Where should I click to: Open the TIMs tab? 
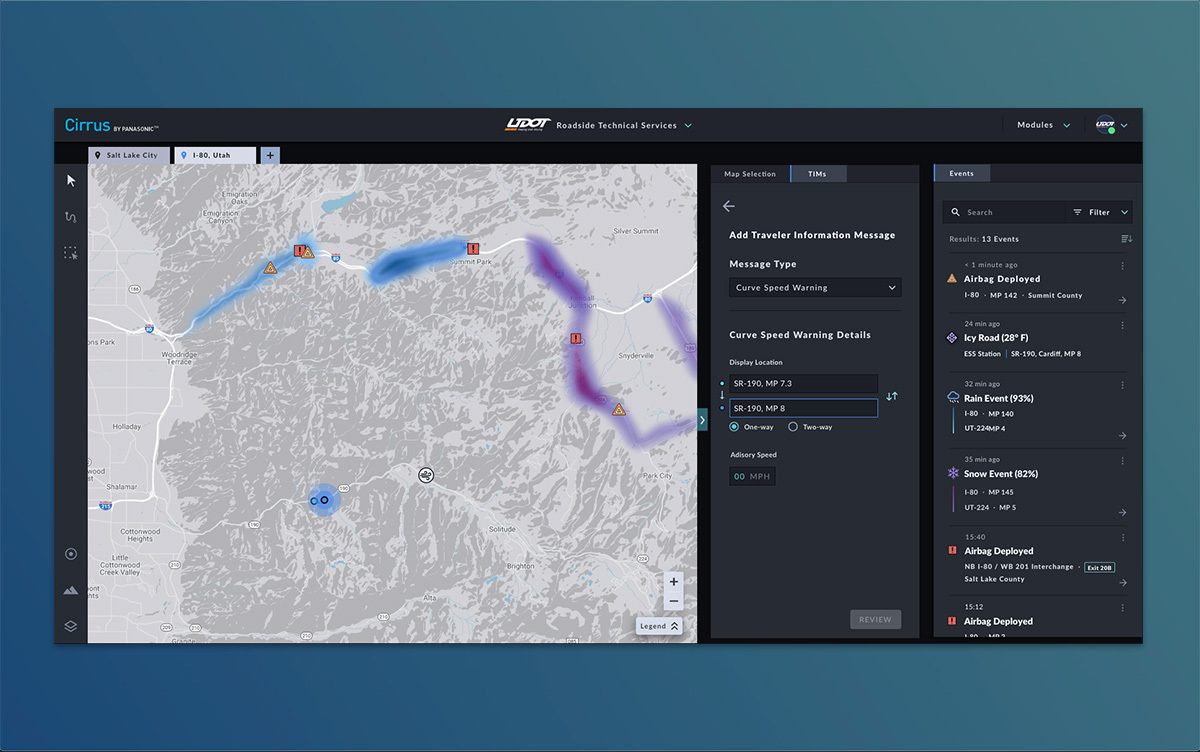tap(817, 174)
